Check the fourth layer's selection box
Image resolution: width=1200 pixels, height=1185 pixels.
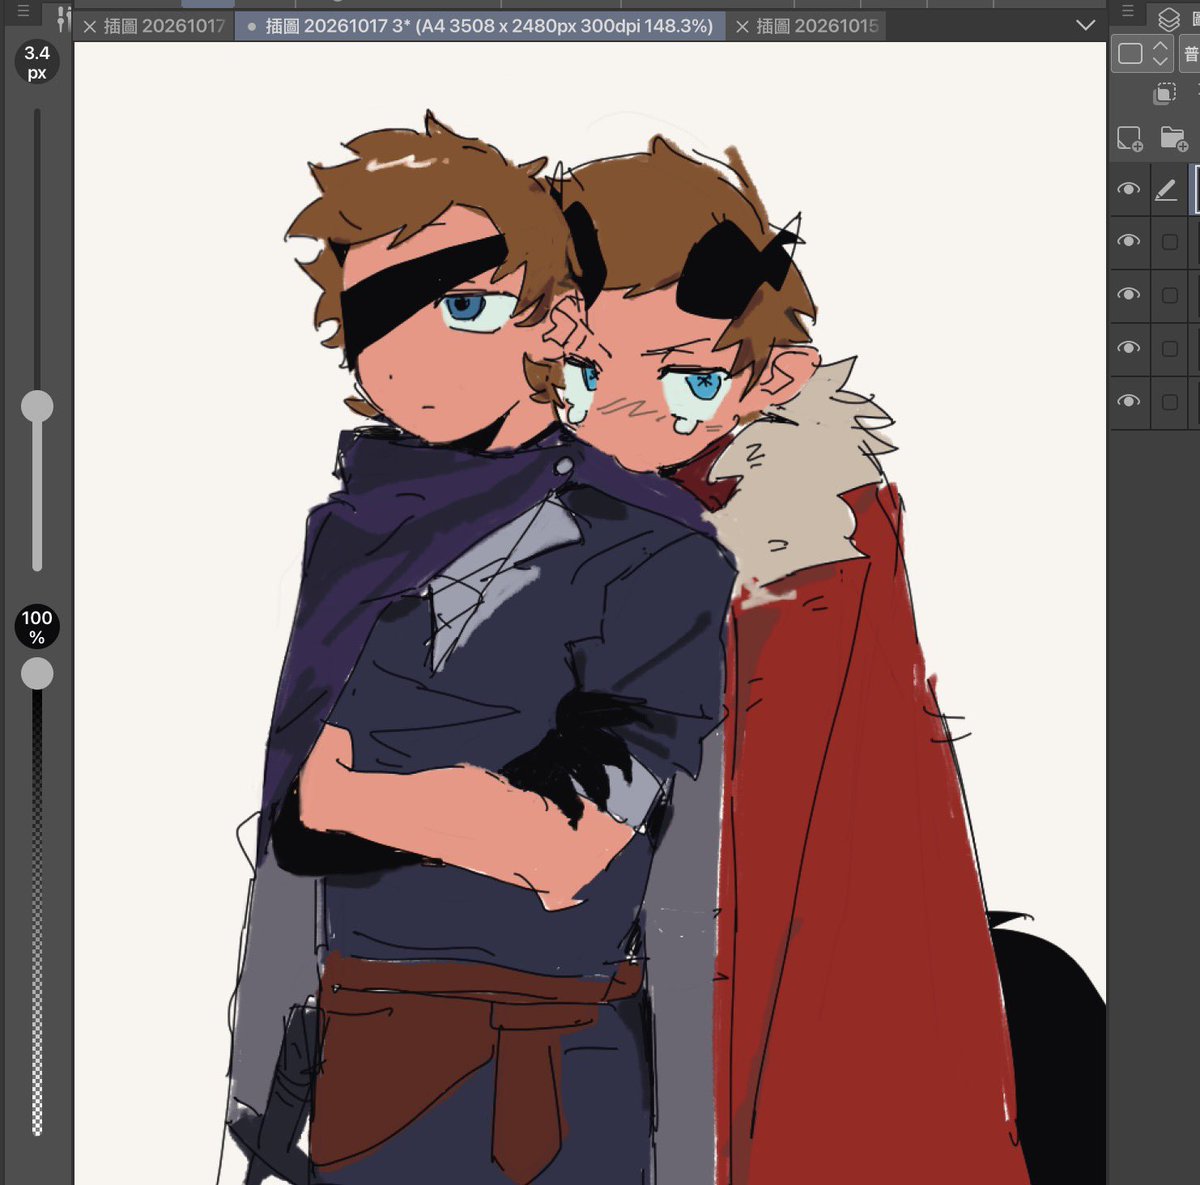[x=1170, y=348]
